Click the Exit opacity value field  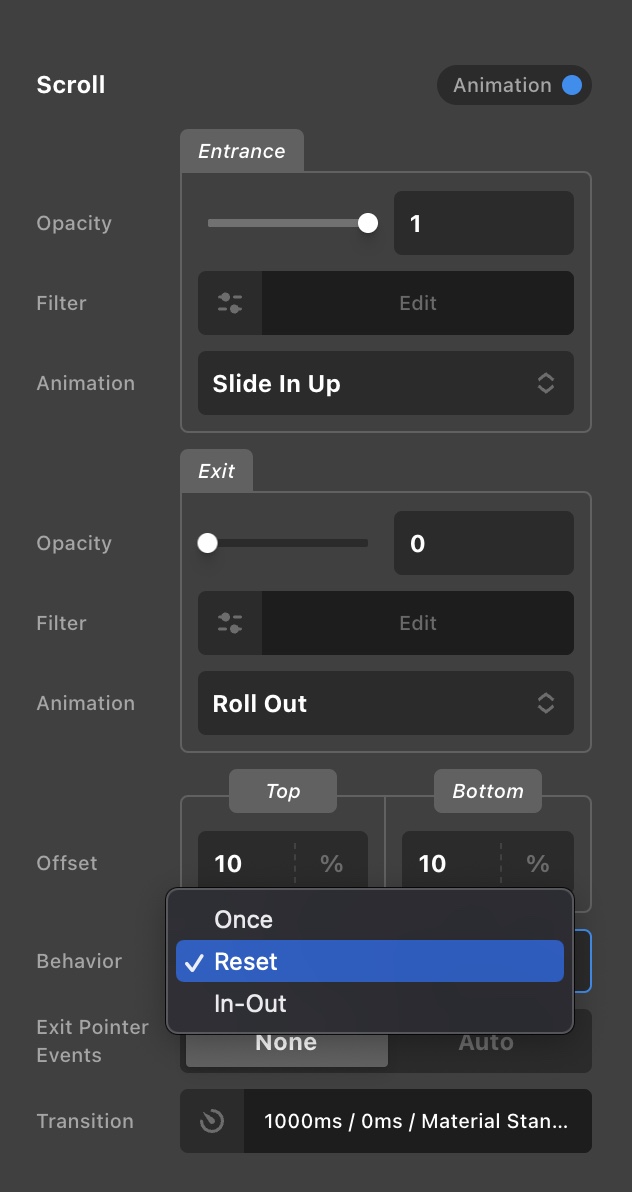click(484, 543)
